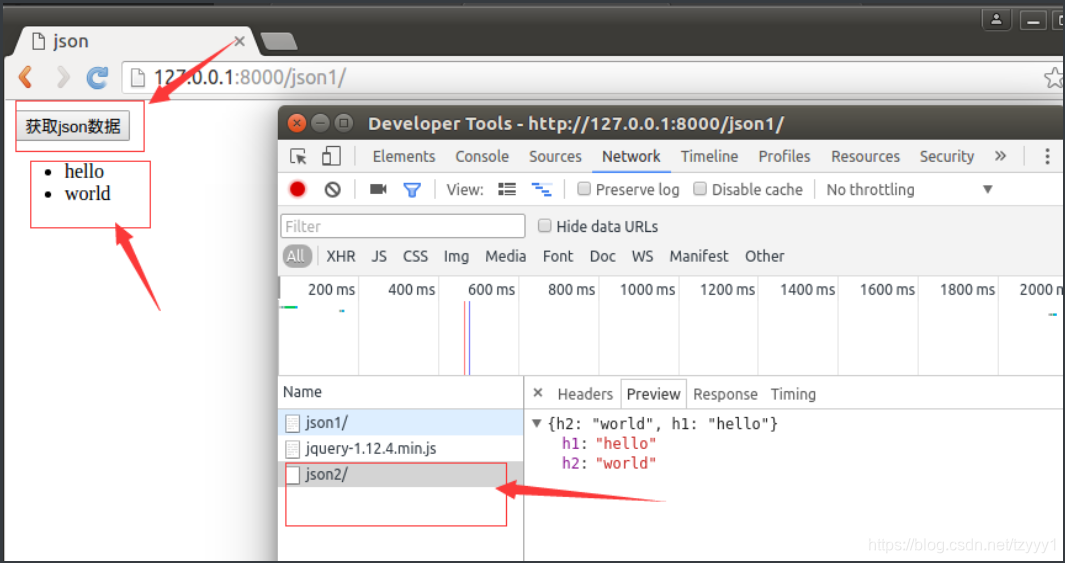This screenshot has width=1065, height=563.
Task: Reload the page with refresh icon
Action: coord(97,77)
